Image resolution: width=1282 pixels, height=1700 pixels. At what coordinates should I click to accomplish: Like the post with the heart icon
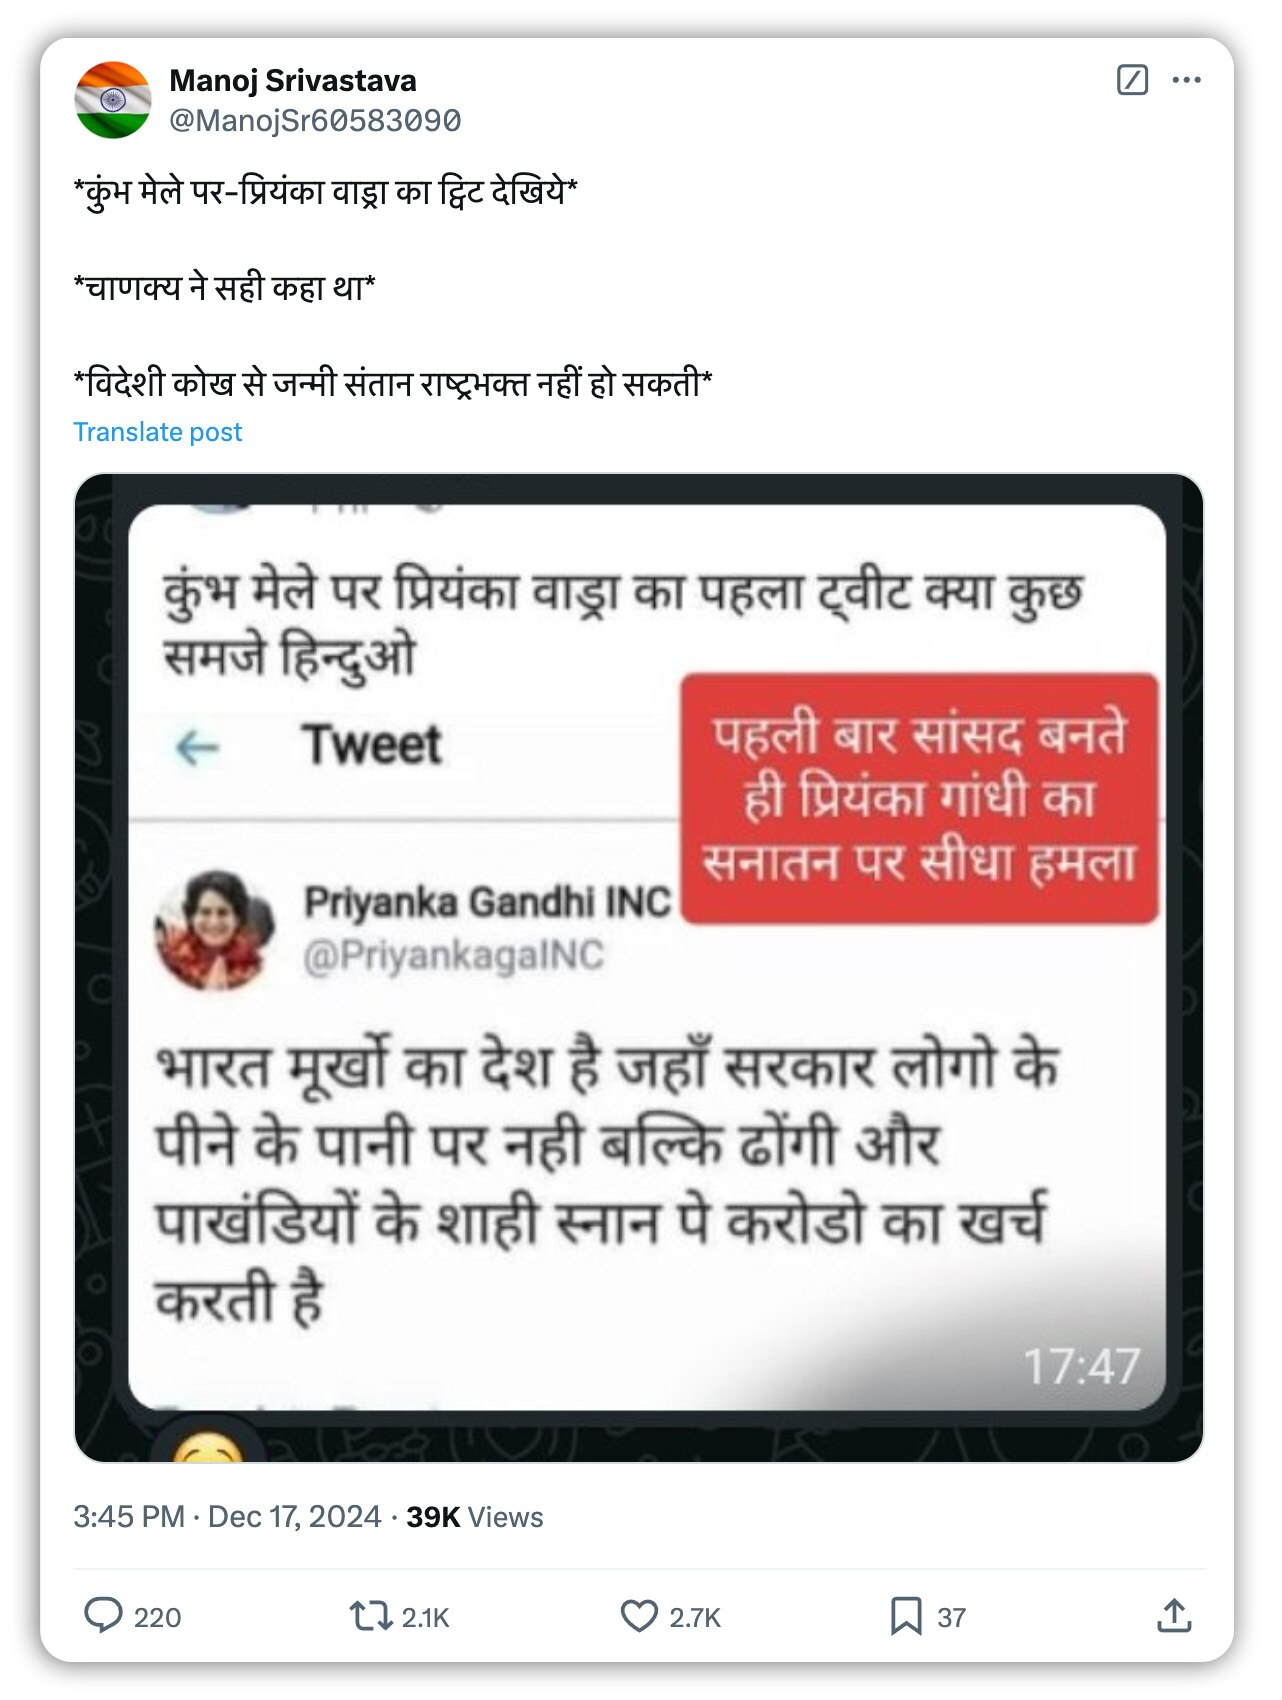click(x=639, y=1616)
